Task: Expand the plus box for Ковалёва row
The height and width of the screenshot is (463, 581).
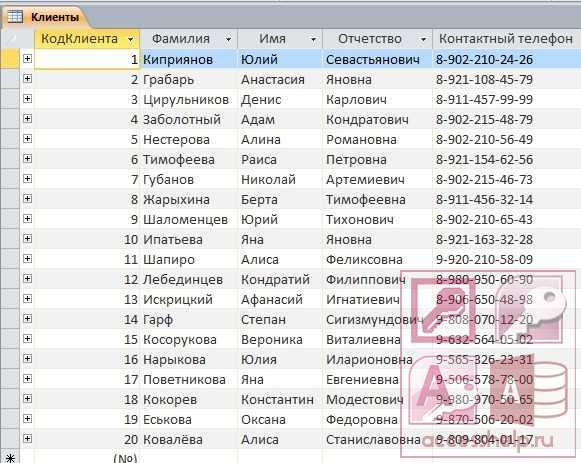Action: (x=27, y=439)
